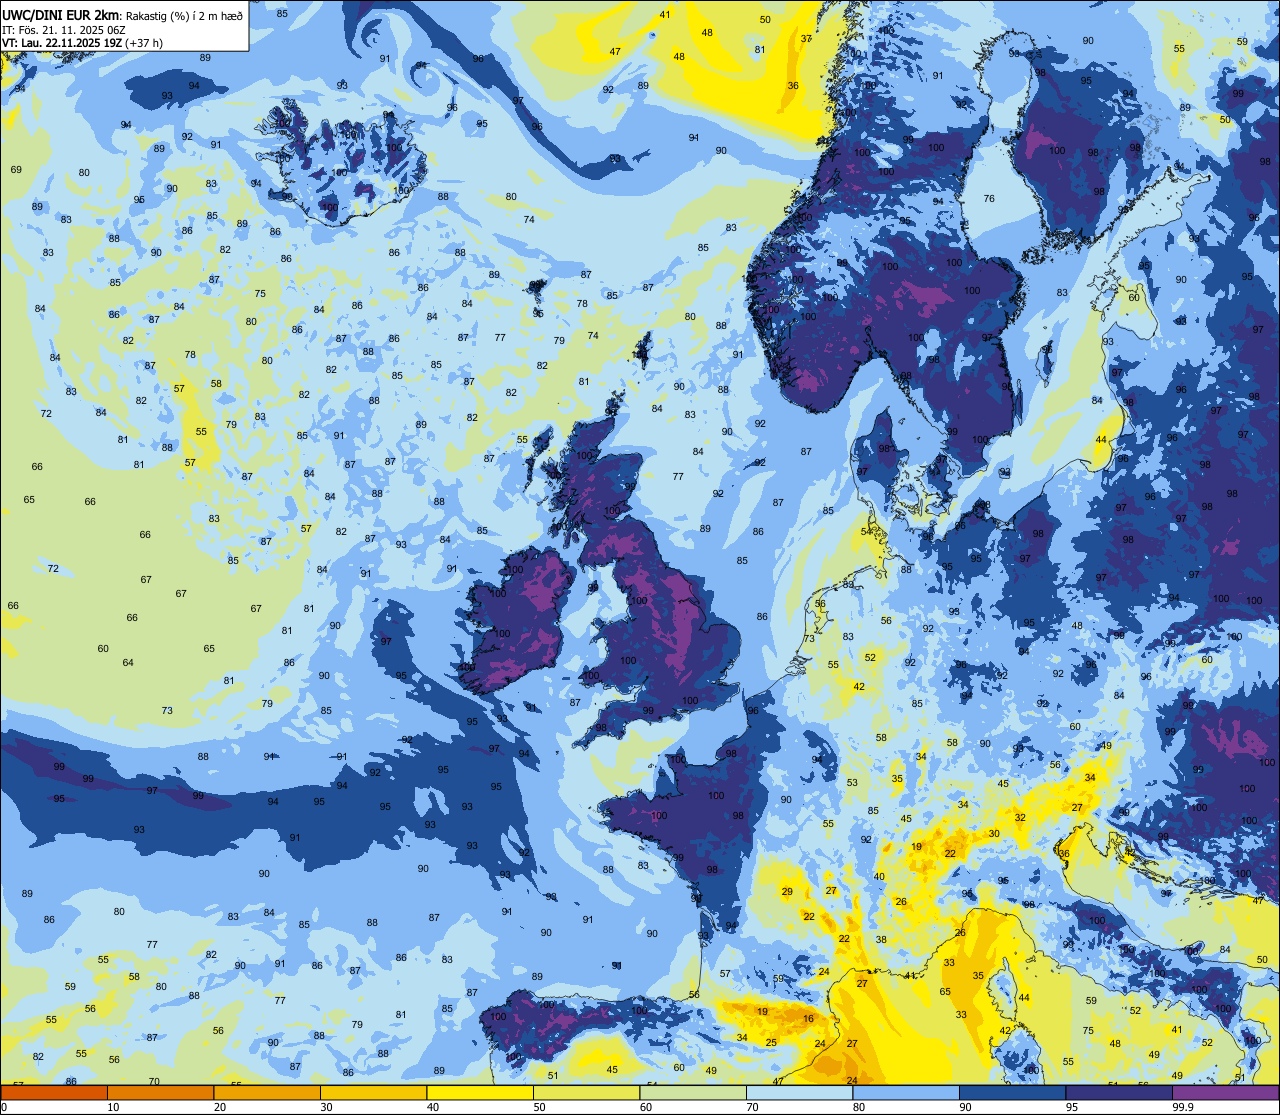Click the 30–40 golden legend color
Viewport: 1280px width, 1115px height.
tap(374, 1093)
